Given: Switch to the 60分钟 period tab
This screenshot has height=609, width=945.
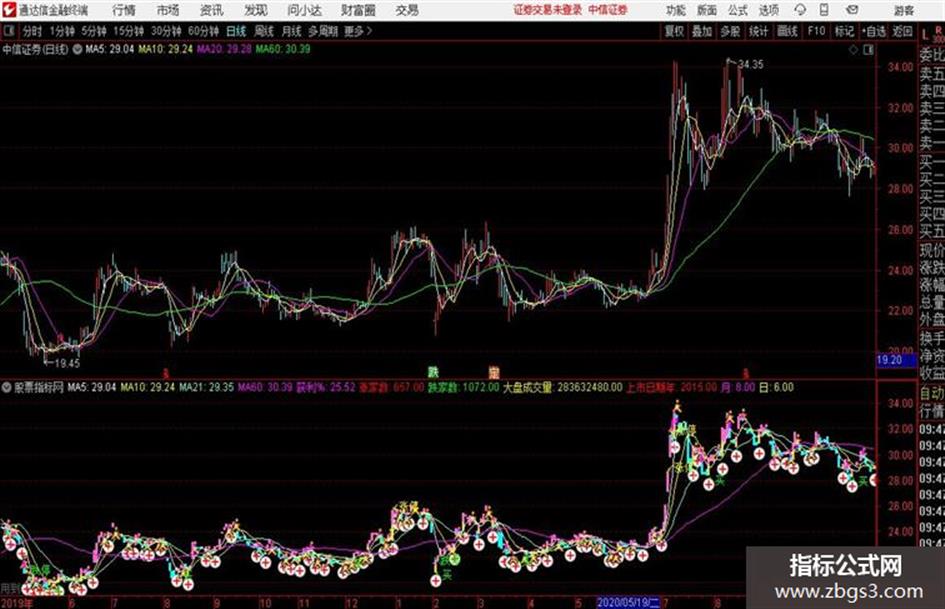Looking at the screenshot, I should (x=203, y=31).
